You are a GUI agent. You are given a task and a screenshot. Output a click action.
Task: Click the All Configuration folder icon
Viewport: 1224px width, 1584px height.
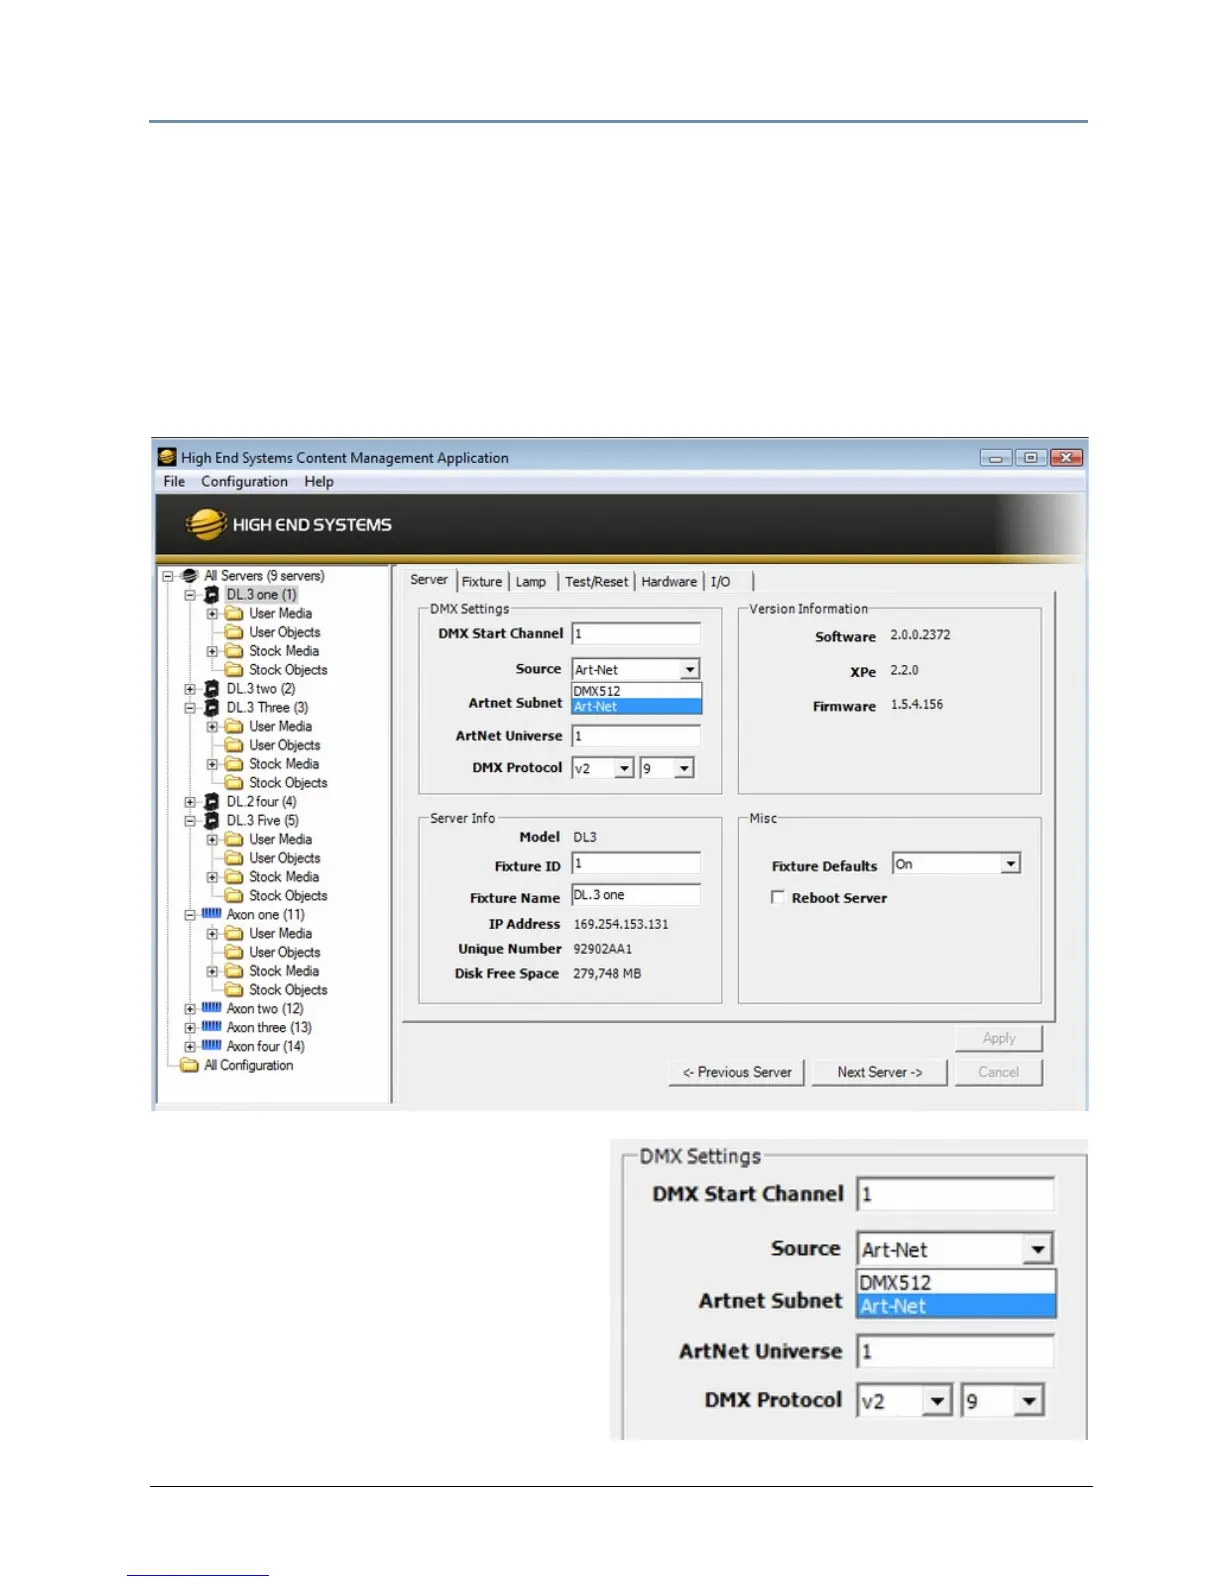pyautogui.click(x=189, y=1065)
